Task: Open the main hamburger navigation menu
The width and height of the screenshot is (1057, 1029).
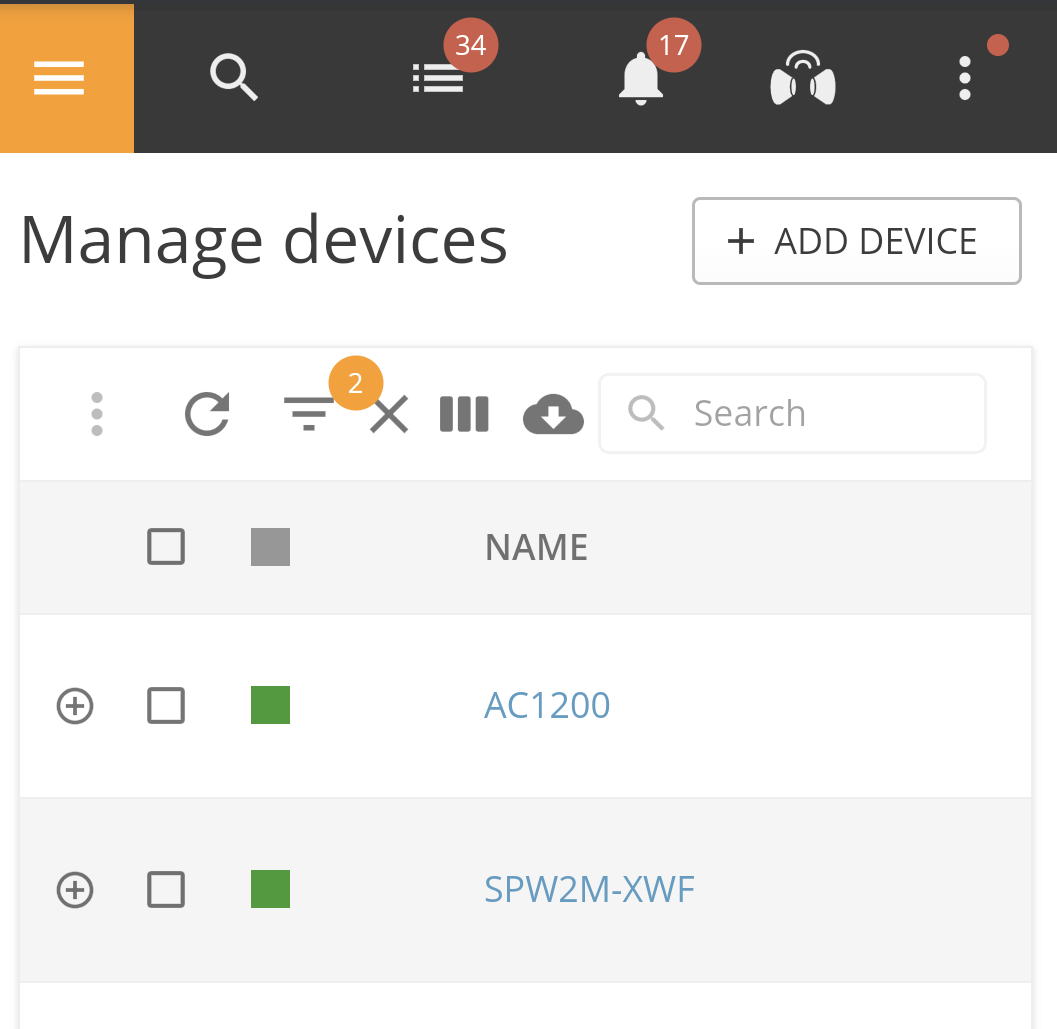Action: coord(57,78)
